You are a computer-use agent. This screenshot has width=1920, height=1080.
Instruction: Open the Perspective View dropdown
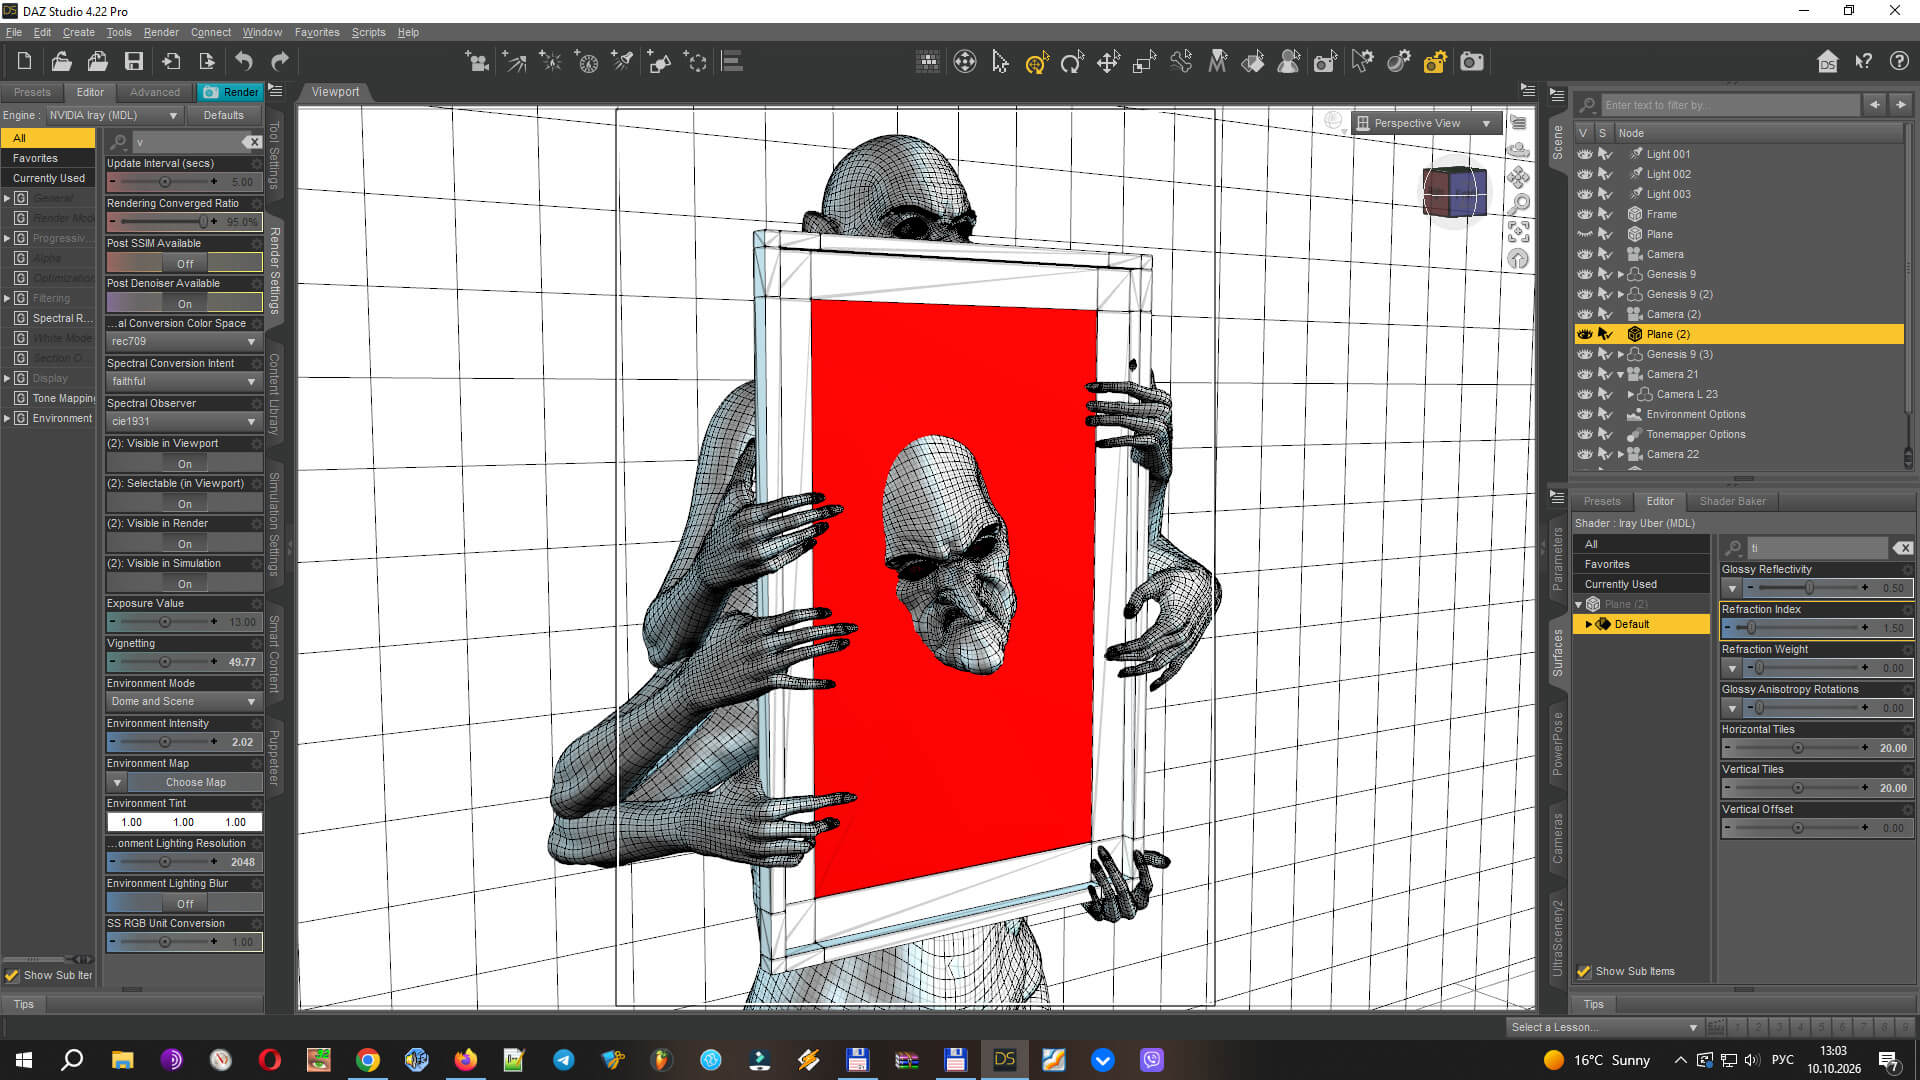pyautogui.click(x=1427, y=123)
